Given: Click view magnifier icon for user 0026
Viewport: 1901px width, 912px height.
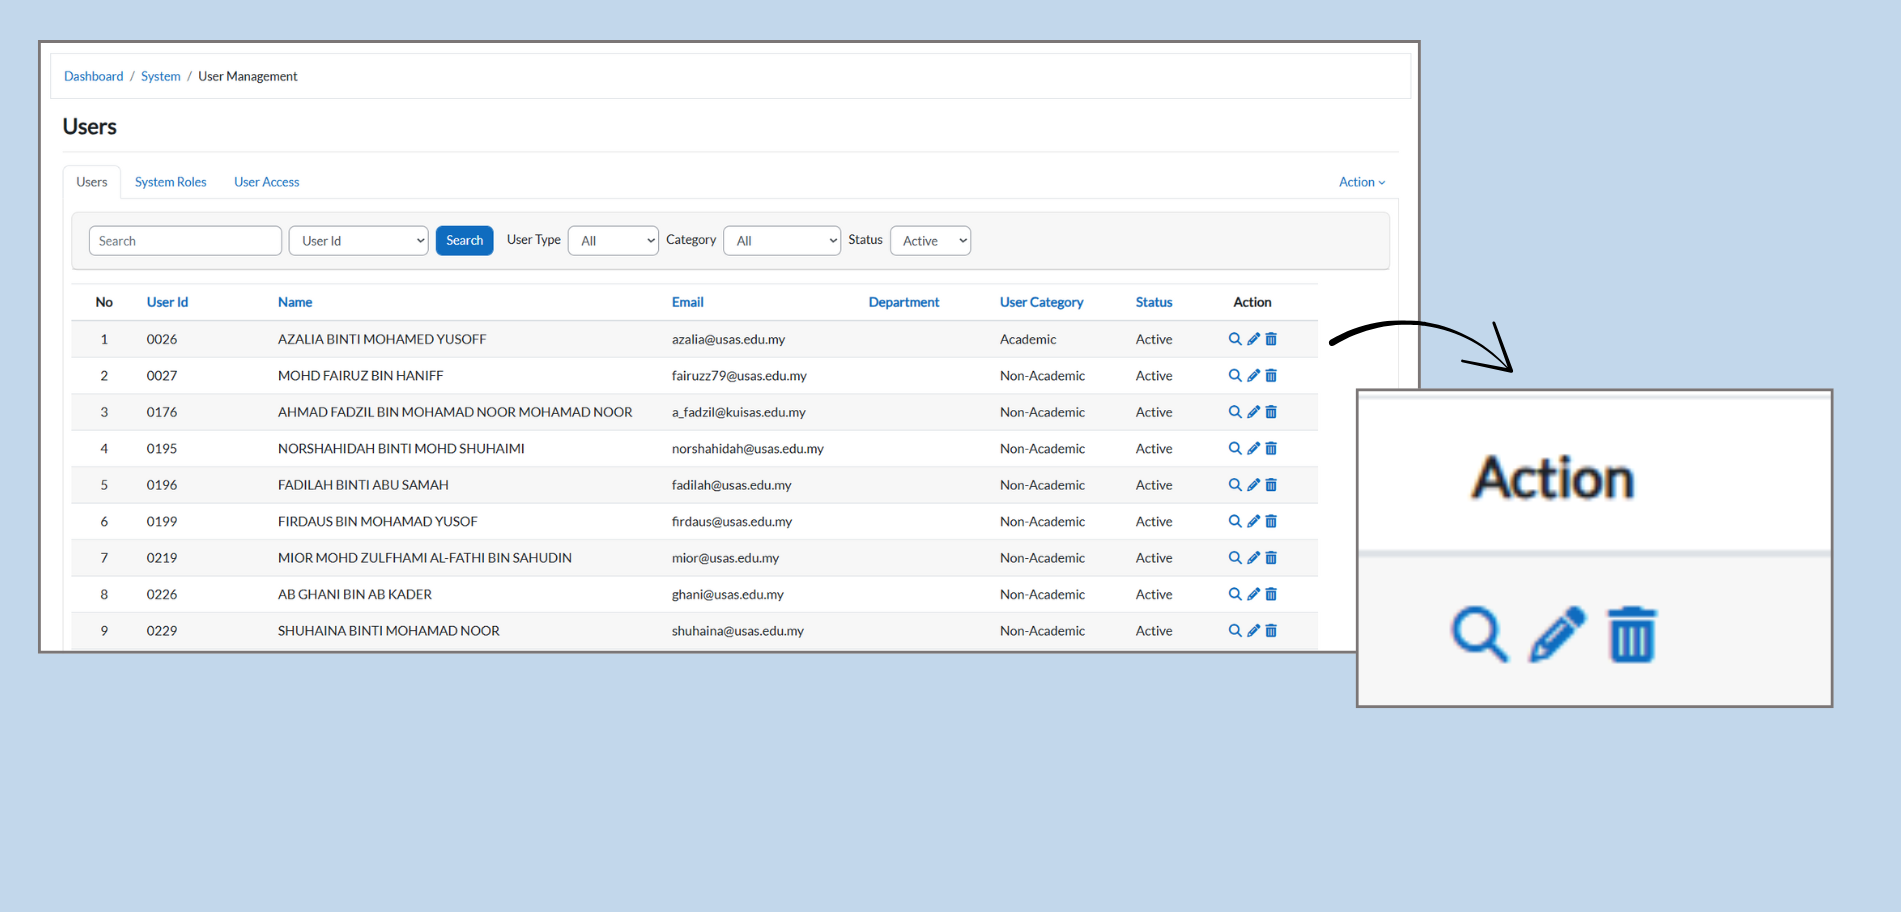Looking at the screenshot, I should click(x=1235, y=339).
